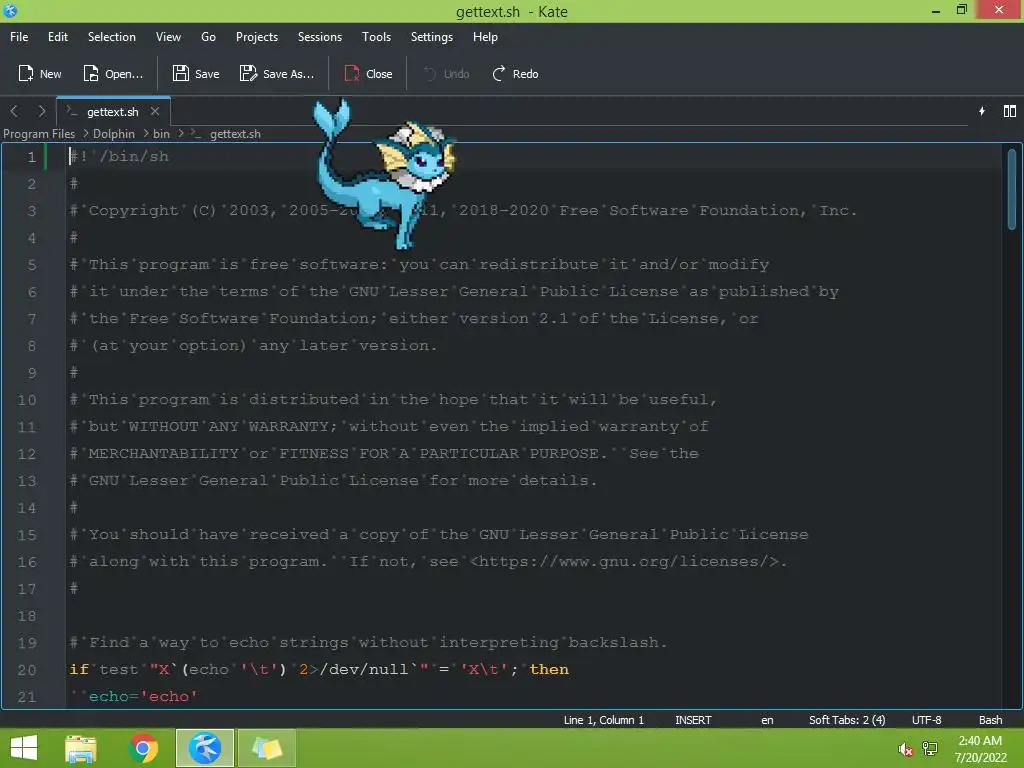1024x768 pixels.
Task: Open the Projects menu
Action: tap(257, 37)
